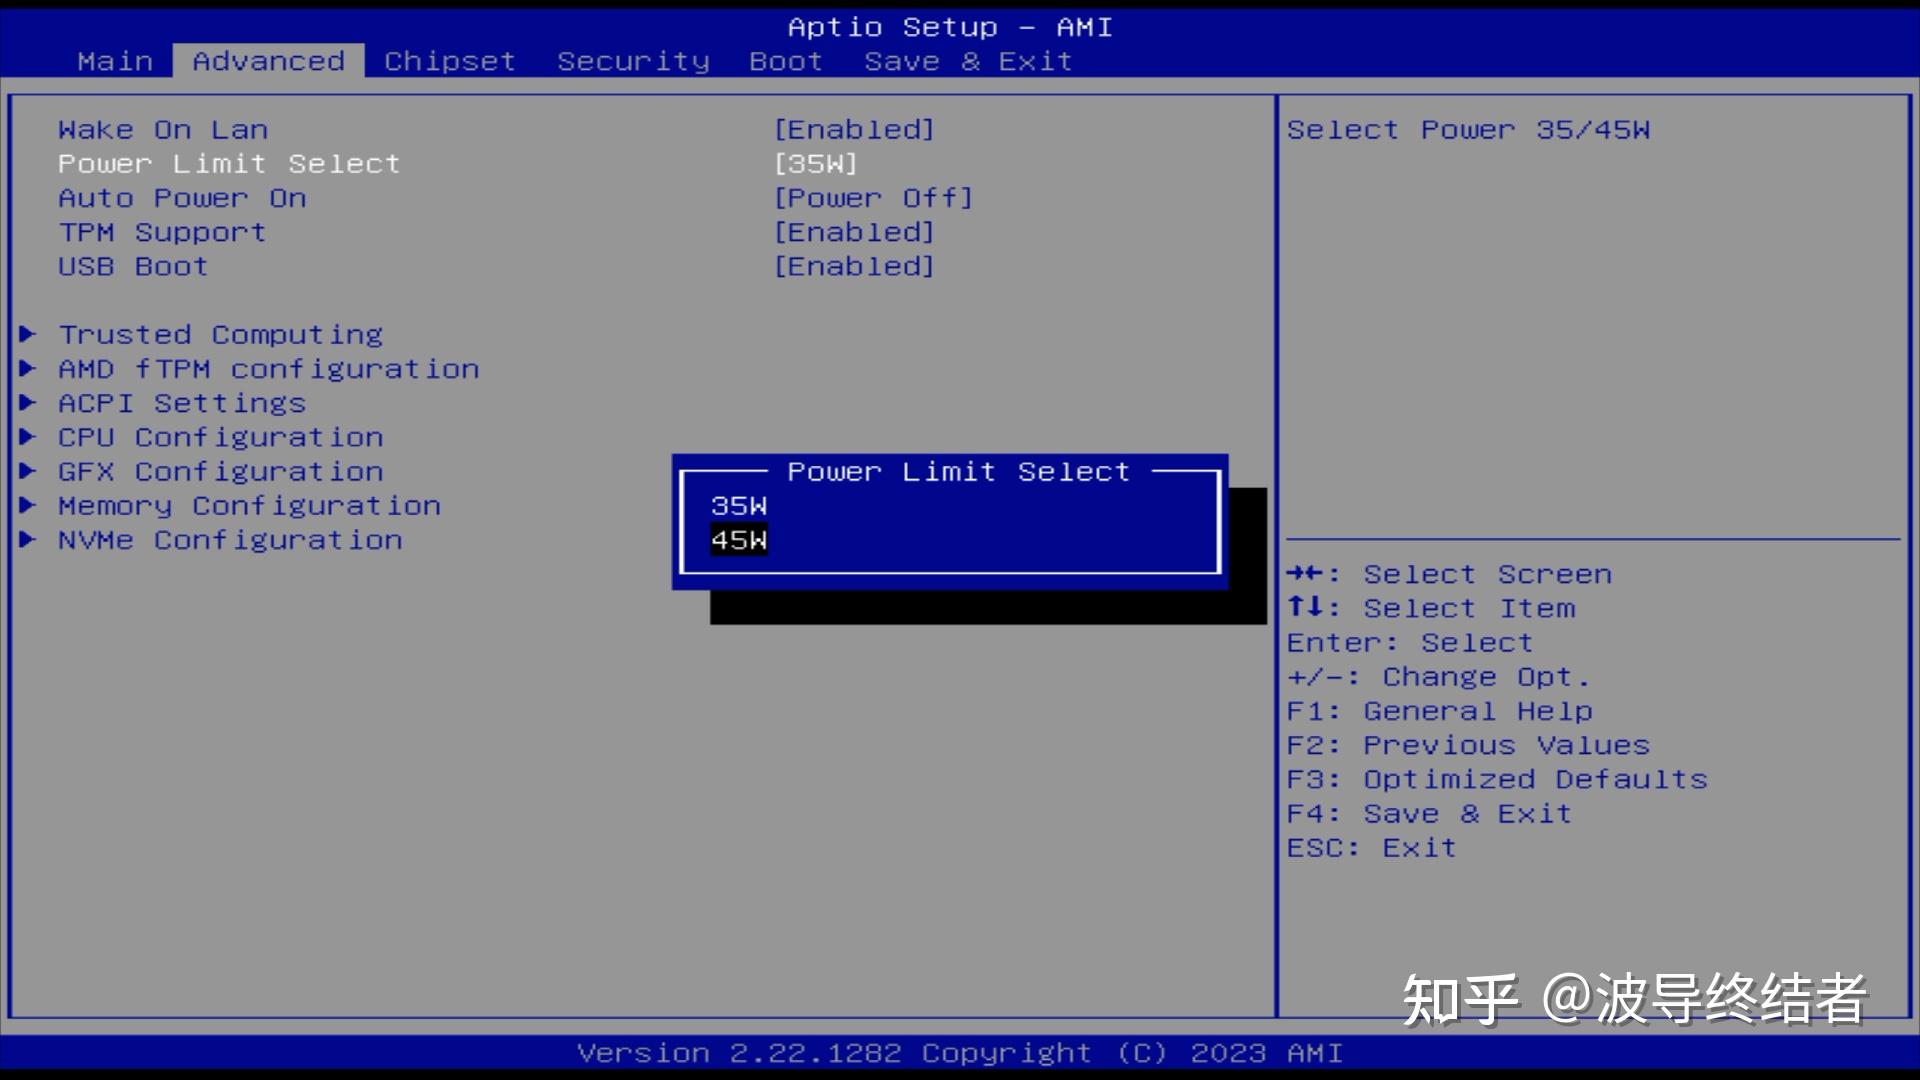Open the Security tab

pos(634,60)
